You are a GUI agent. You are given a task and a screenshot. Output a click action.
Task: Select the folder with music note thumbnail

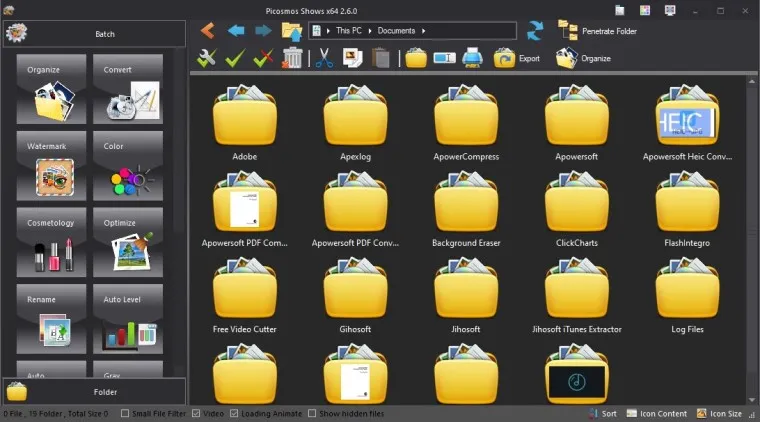576,374
